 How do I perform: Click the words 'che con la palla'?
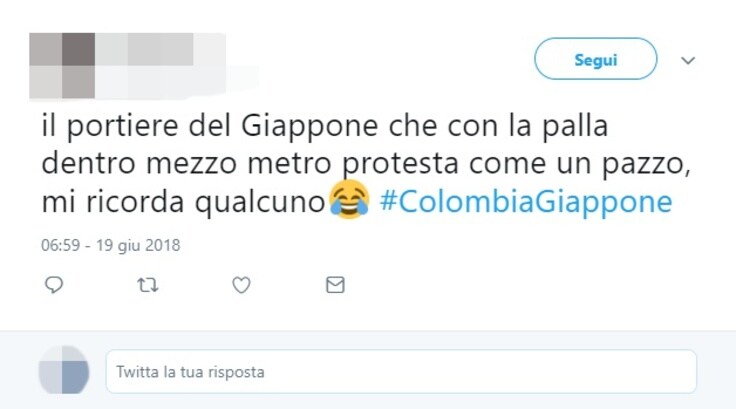pos(498,126)
